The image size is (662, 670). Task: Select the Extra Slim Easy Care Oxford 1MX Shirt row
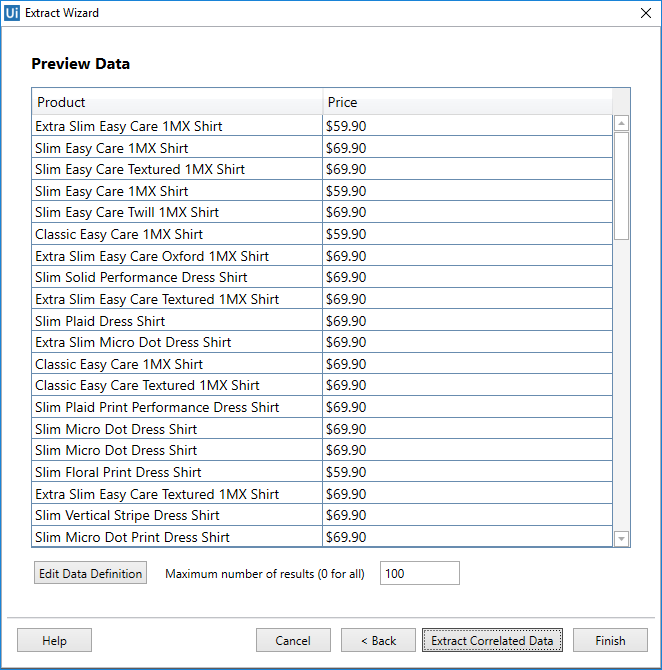coord(152,256)
